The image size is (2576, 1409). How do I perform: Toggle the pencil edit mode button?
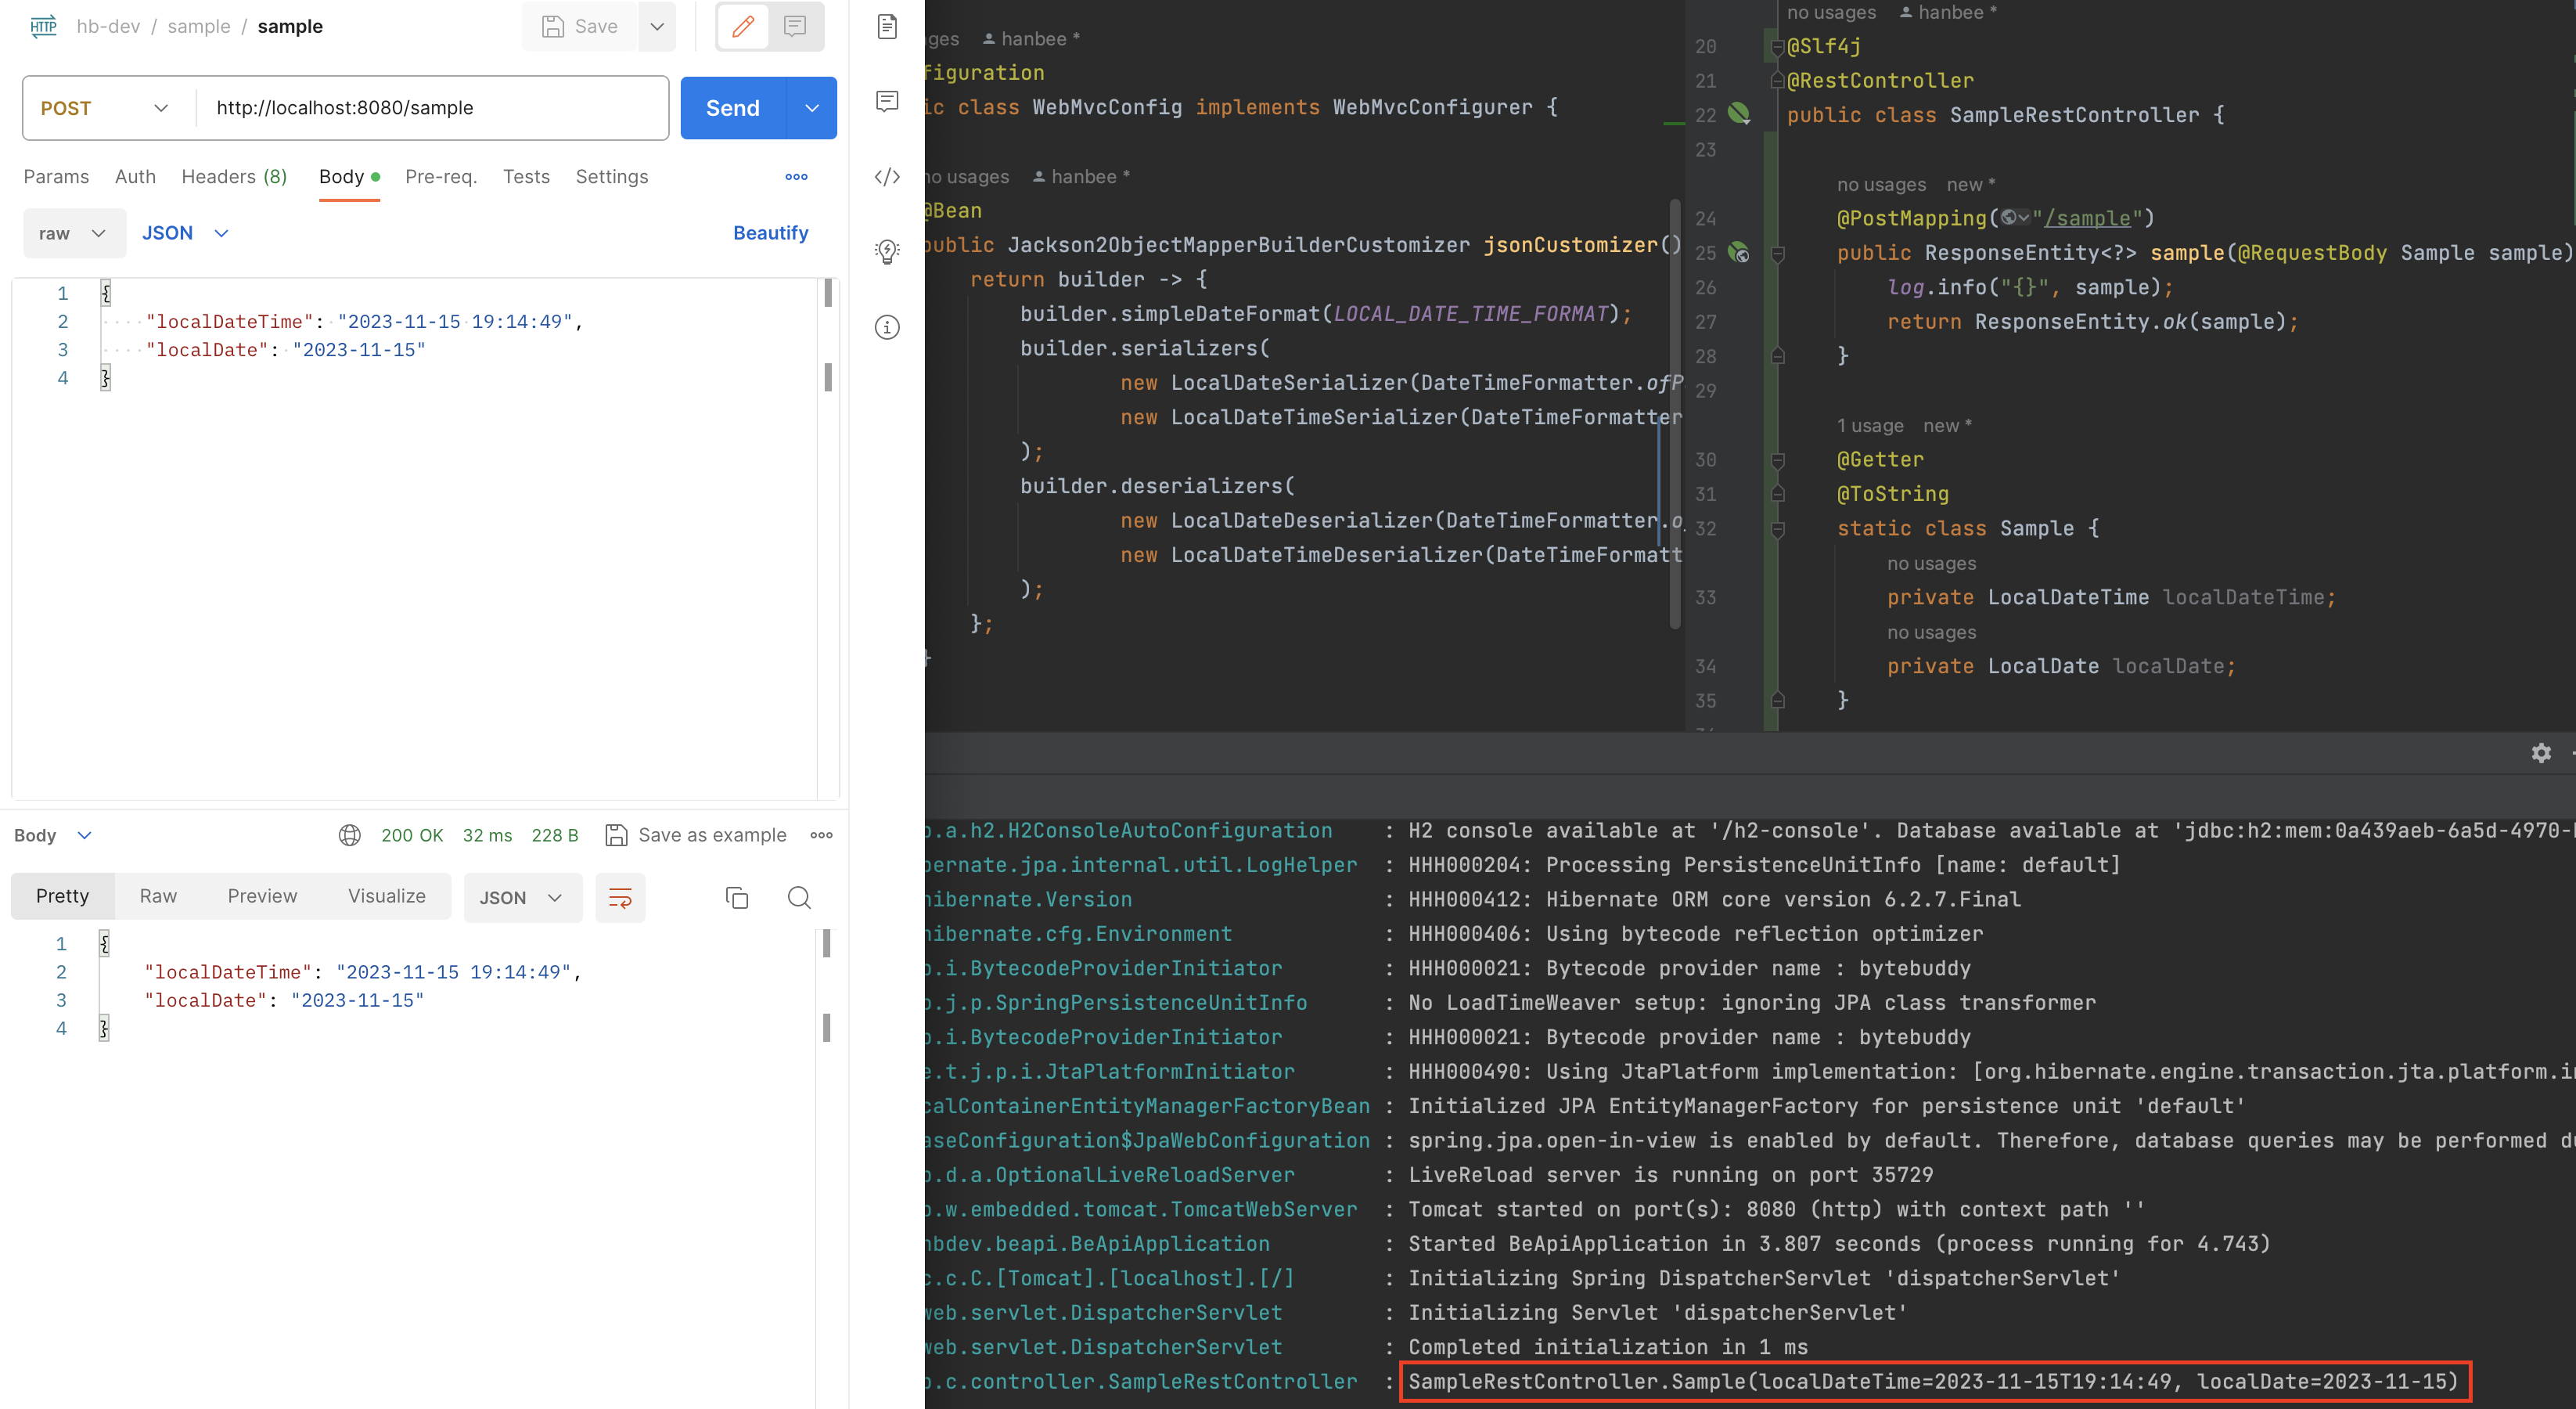coord(743,27)
